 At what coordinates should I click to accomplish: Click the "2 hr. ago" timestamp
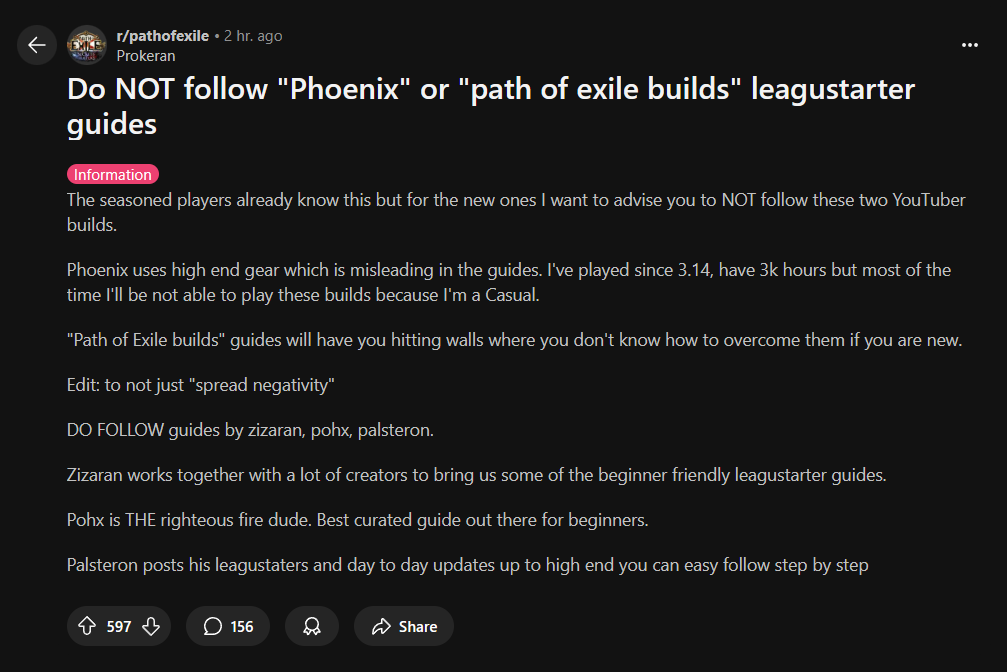pos(253,36)
